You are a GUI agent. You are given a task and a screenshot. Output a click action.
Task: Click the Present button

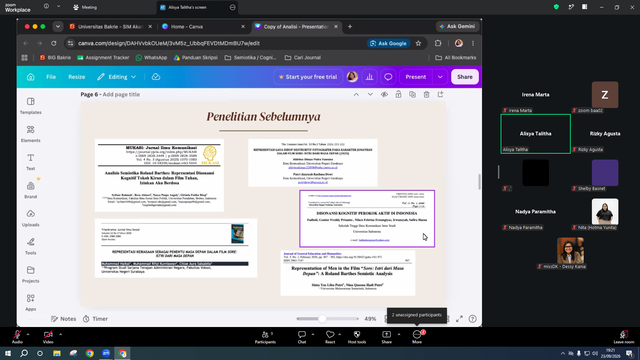(416, 77)
